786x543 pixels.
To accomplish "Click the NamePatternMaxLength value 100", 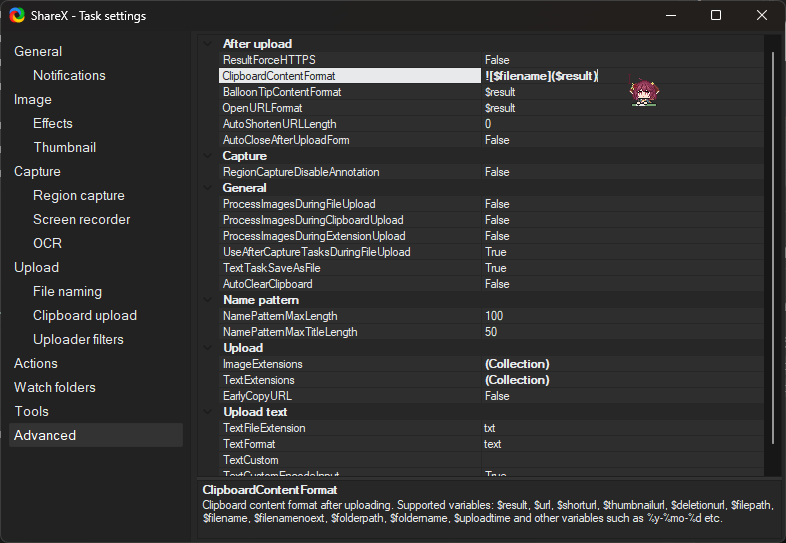I will coord(494,316).
